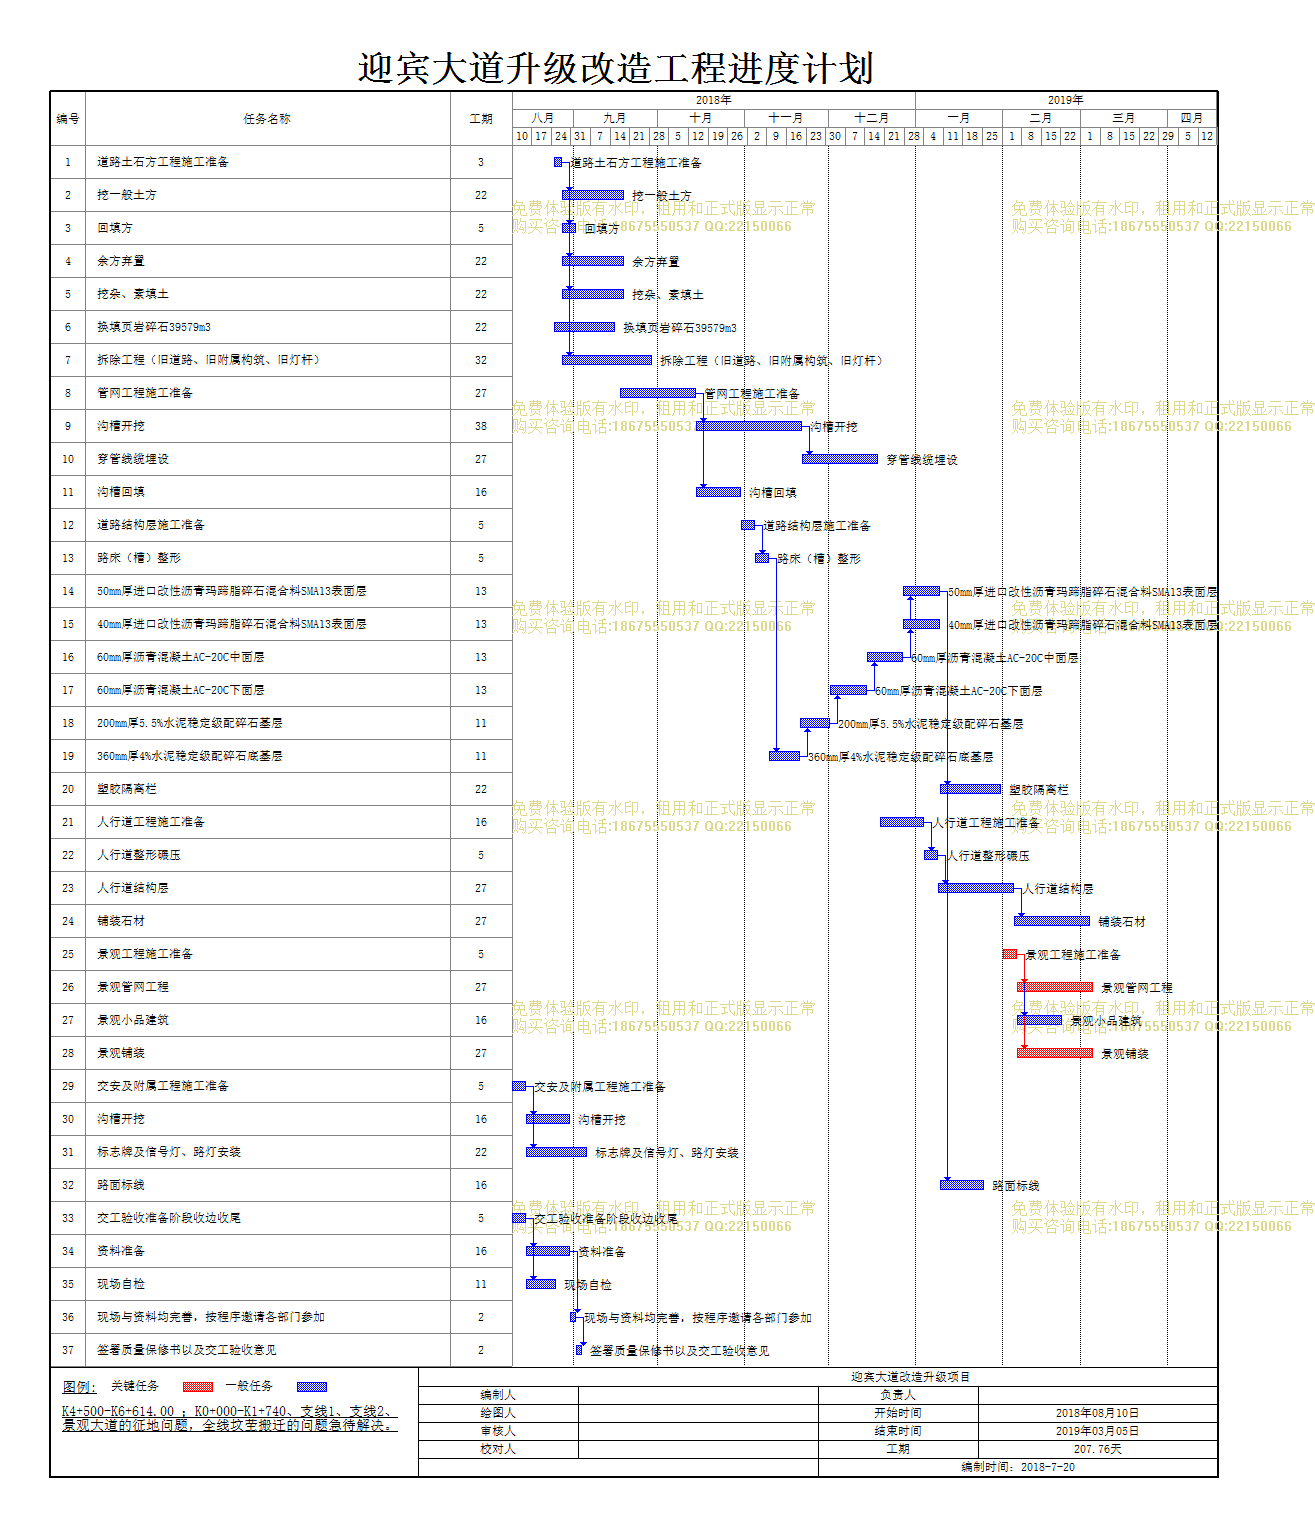Screen dimensions: 1315x1526
Task: Select the blue Gantt bar for 人行道结构层
Action: click(976, 888)
